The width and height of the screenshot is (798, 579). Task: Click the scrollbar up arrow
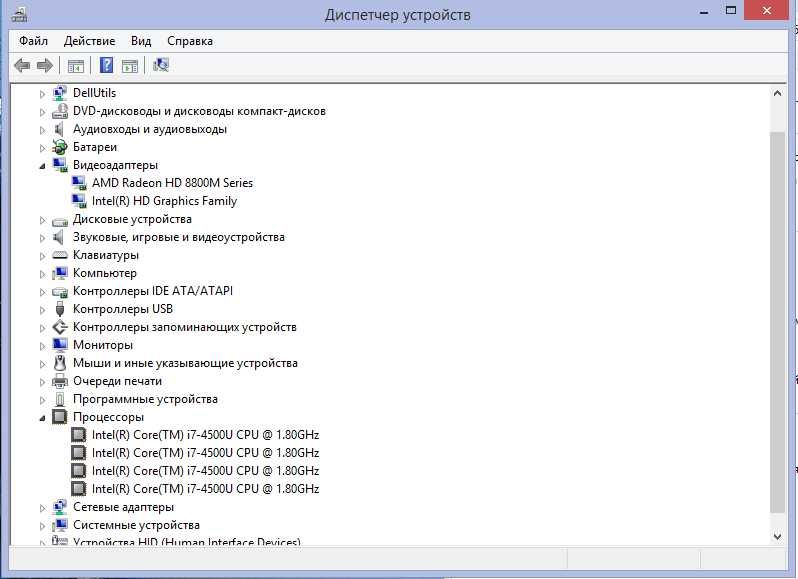pyautogui.click(x=777, y=93)
